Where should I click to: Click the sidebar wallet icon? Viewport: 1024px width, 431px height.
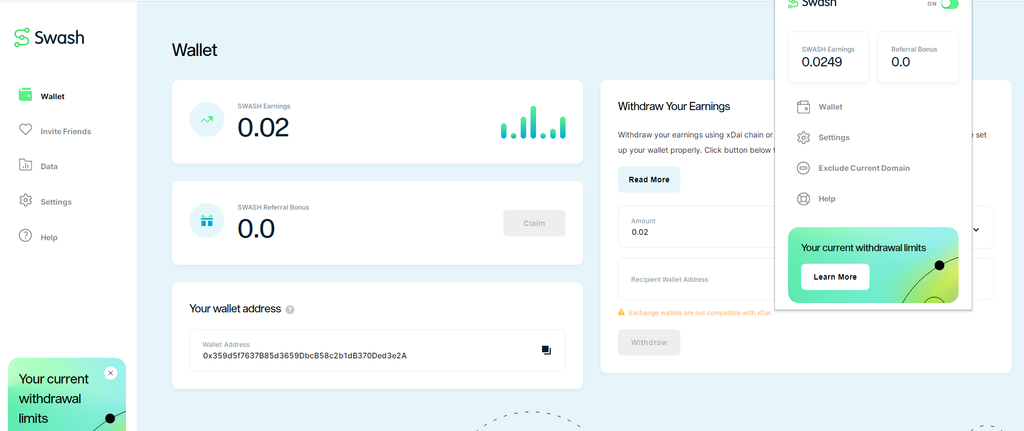point(25,95)
